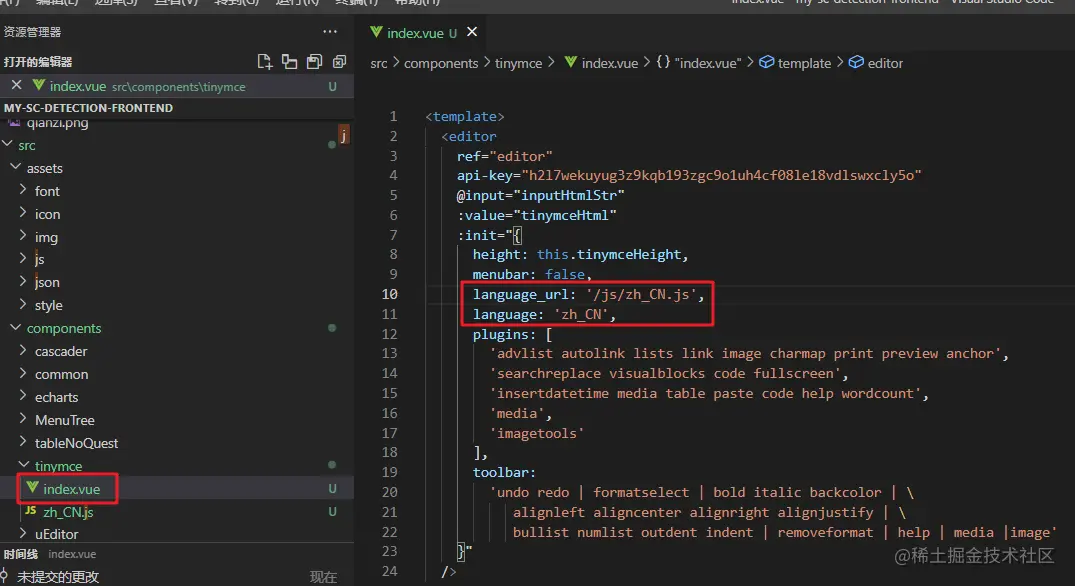The image size is (1075, 586).
Task: Expand the echarts folder
Action: 23,396
